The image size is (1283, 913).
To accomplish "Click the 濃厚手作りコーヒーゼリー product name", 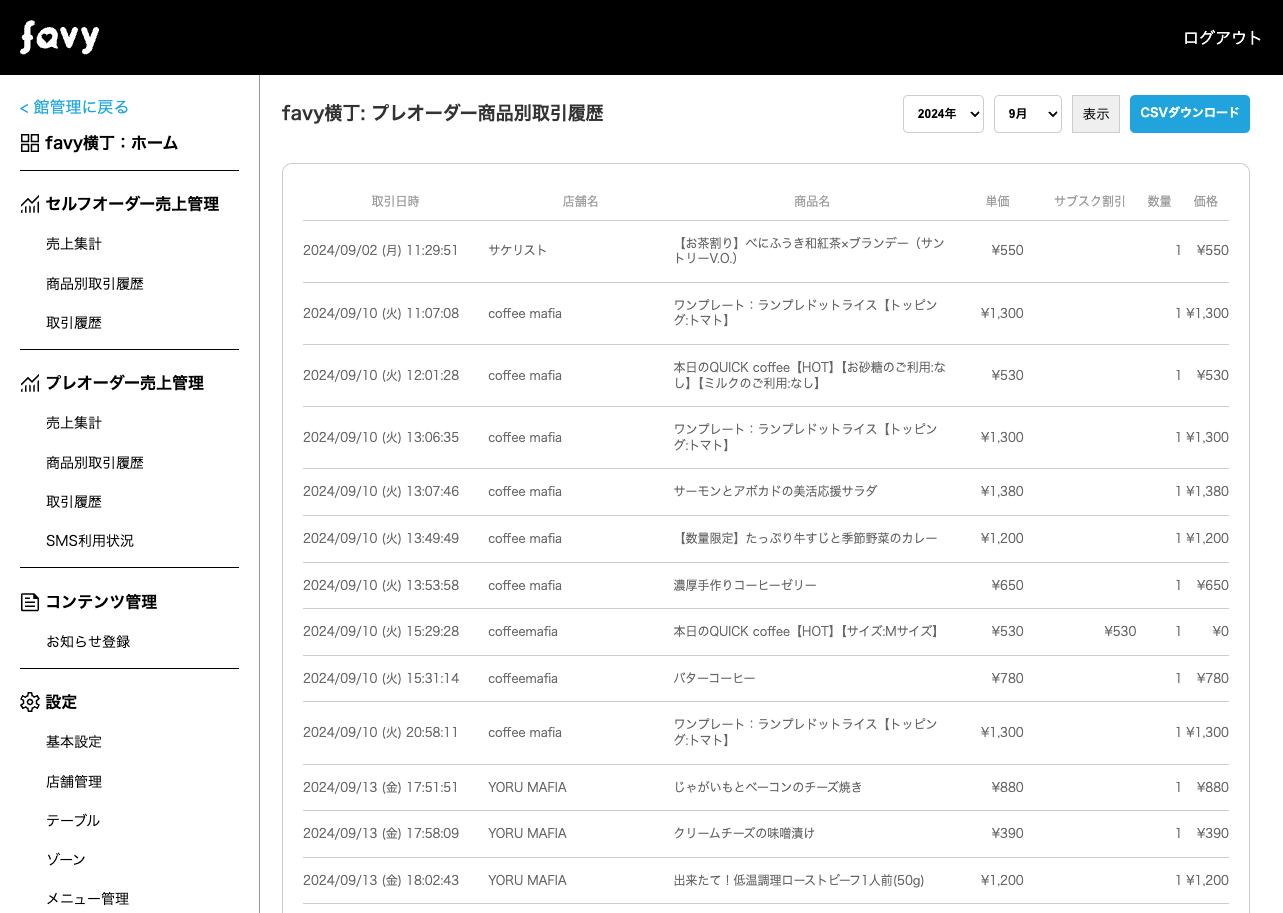I will point(745,585).
